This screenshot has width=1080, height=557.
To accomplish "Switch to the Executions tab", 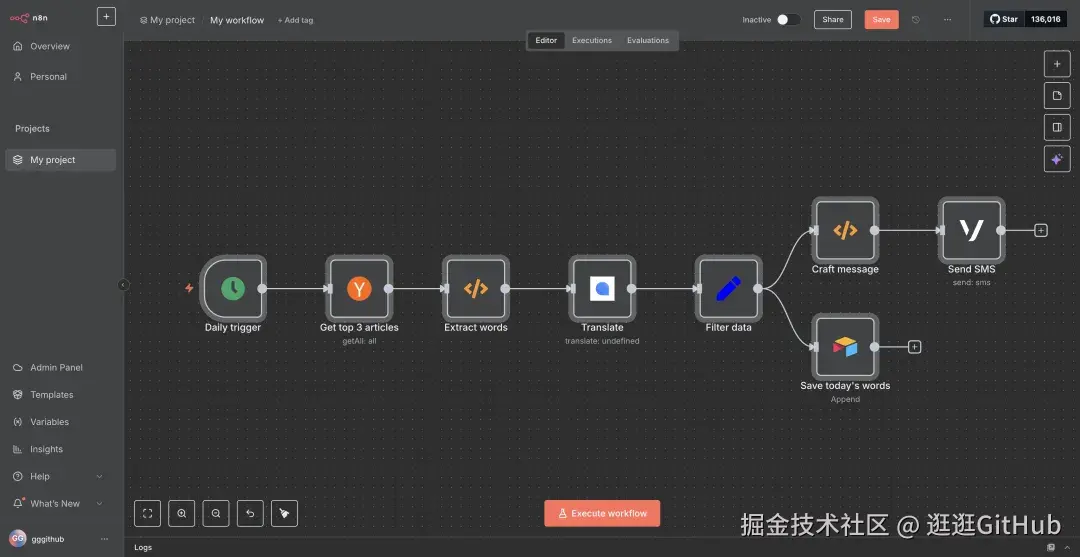I will (592, 41).
